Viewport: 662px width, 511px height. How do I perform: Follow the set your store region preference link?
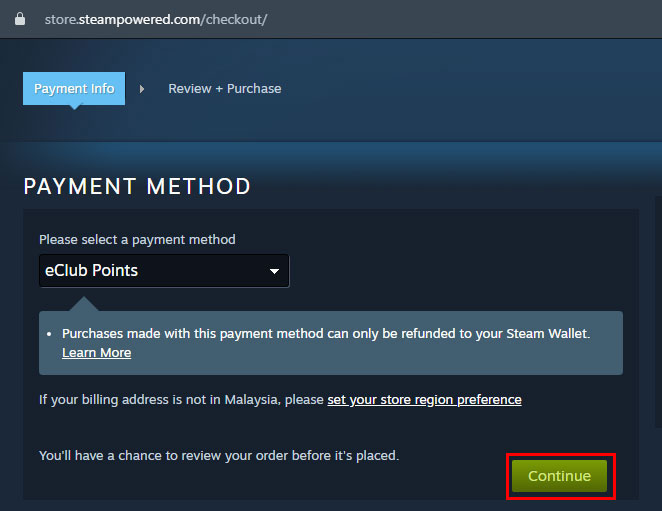click(x=424, y=400)
